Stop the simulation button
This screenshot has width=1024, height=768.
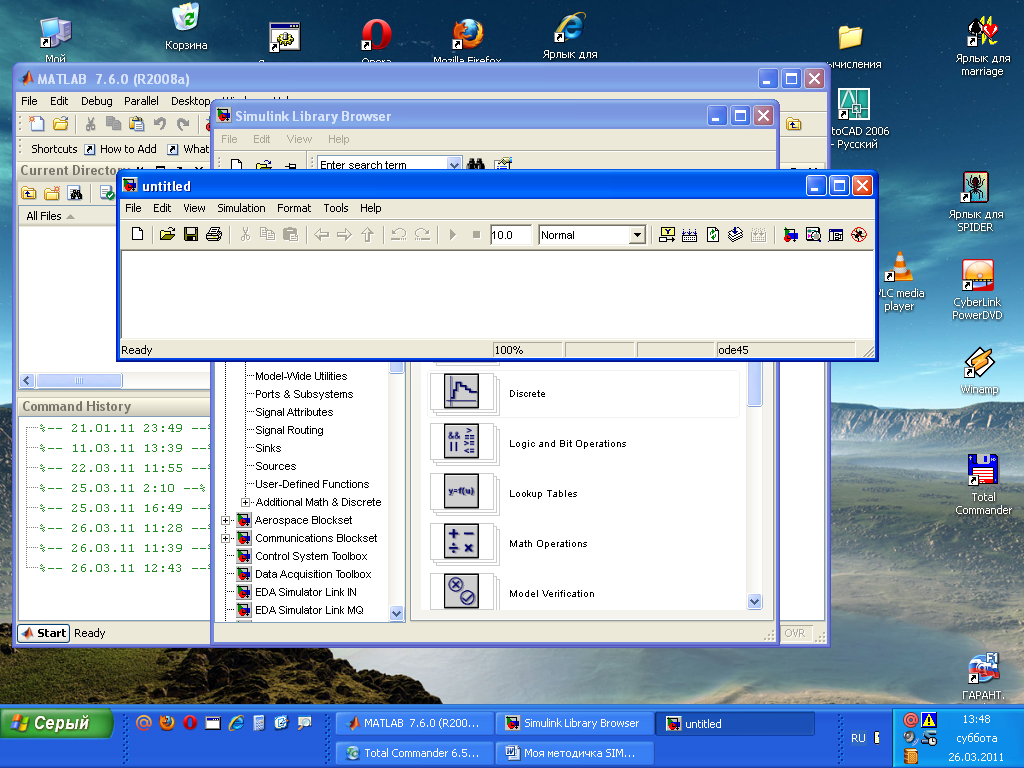click(476, 234)
